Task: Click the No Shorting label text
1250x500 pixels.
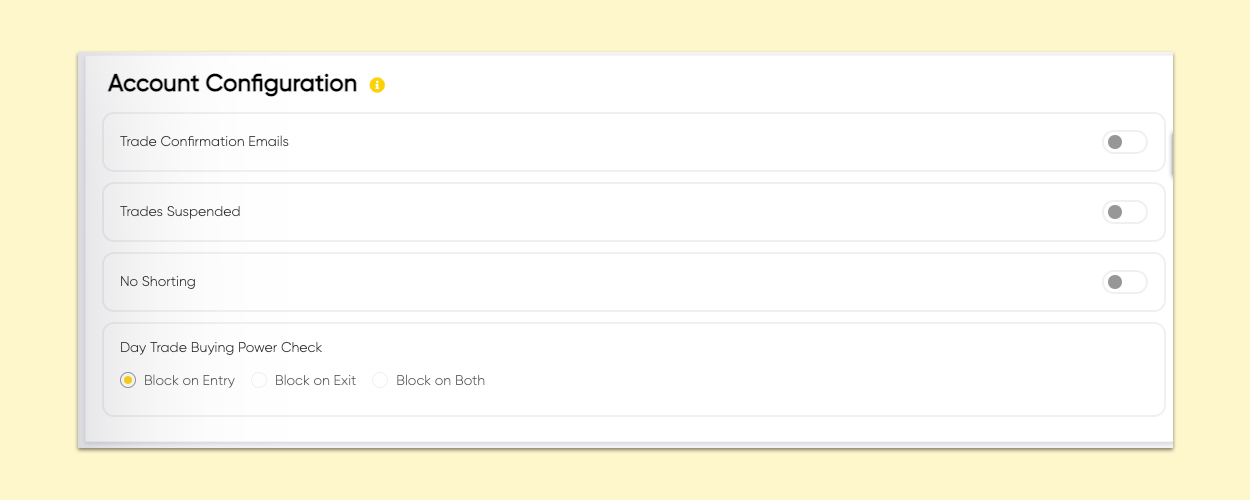Action: point(158,281)
